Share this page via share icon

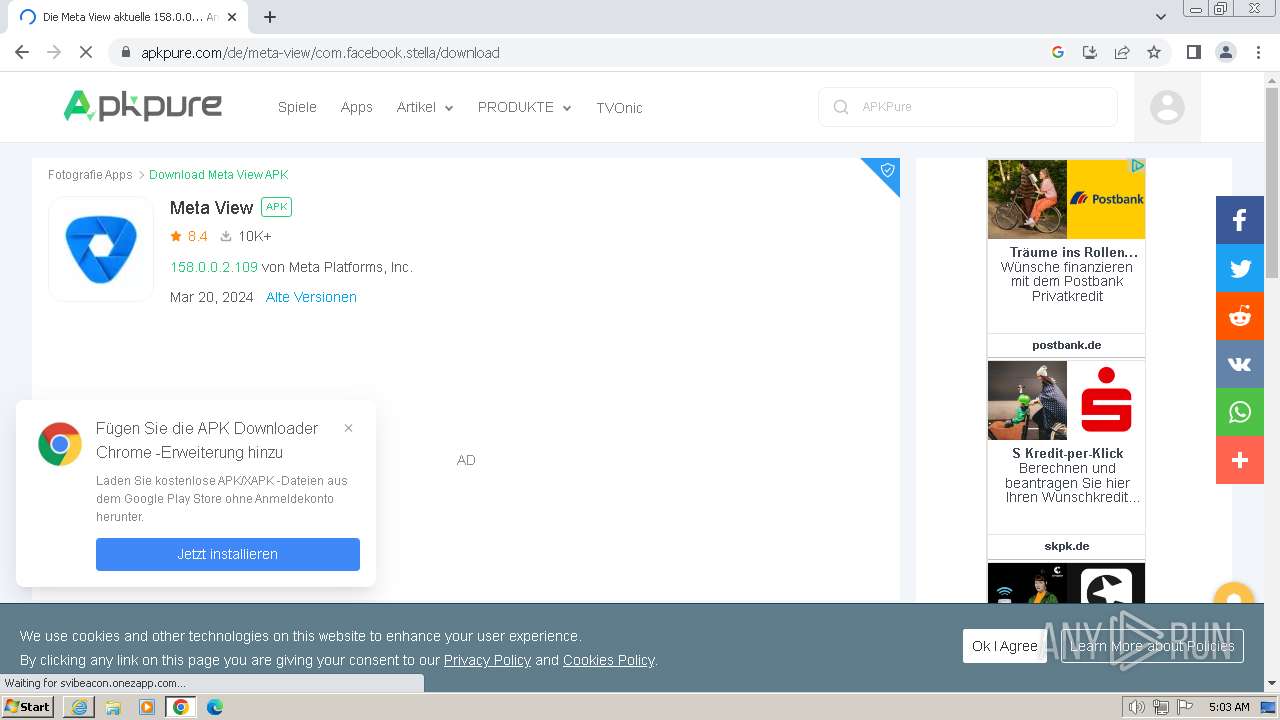(1122, 52)
